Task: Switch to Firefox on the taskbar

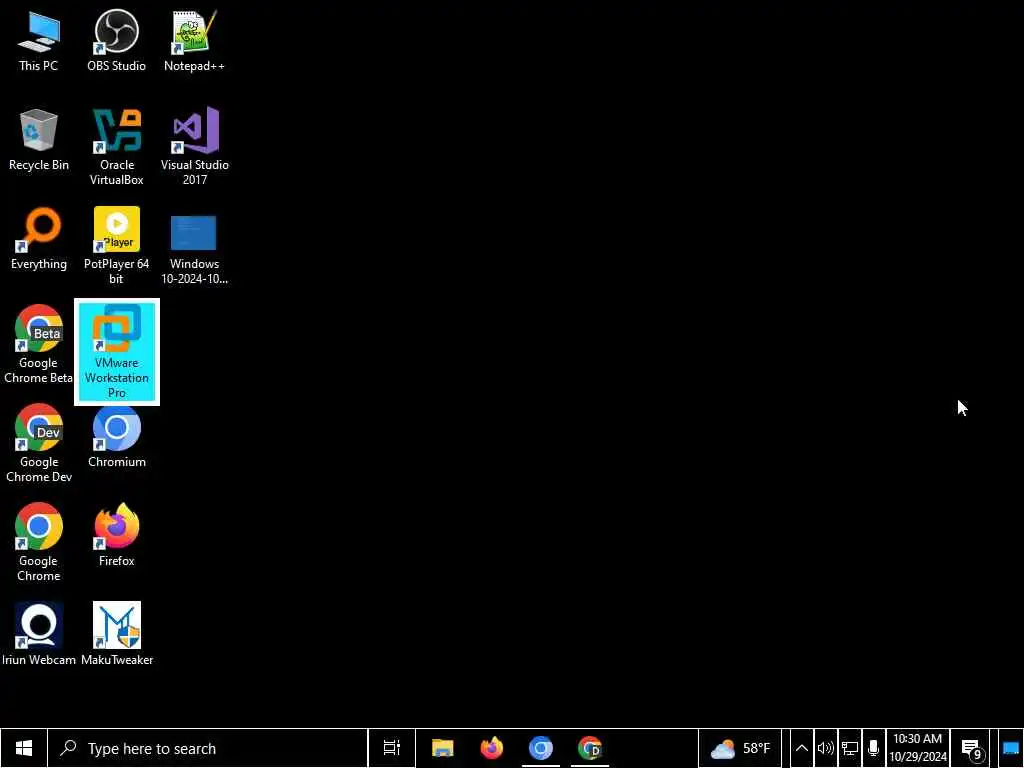Action: pos(492,748)
